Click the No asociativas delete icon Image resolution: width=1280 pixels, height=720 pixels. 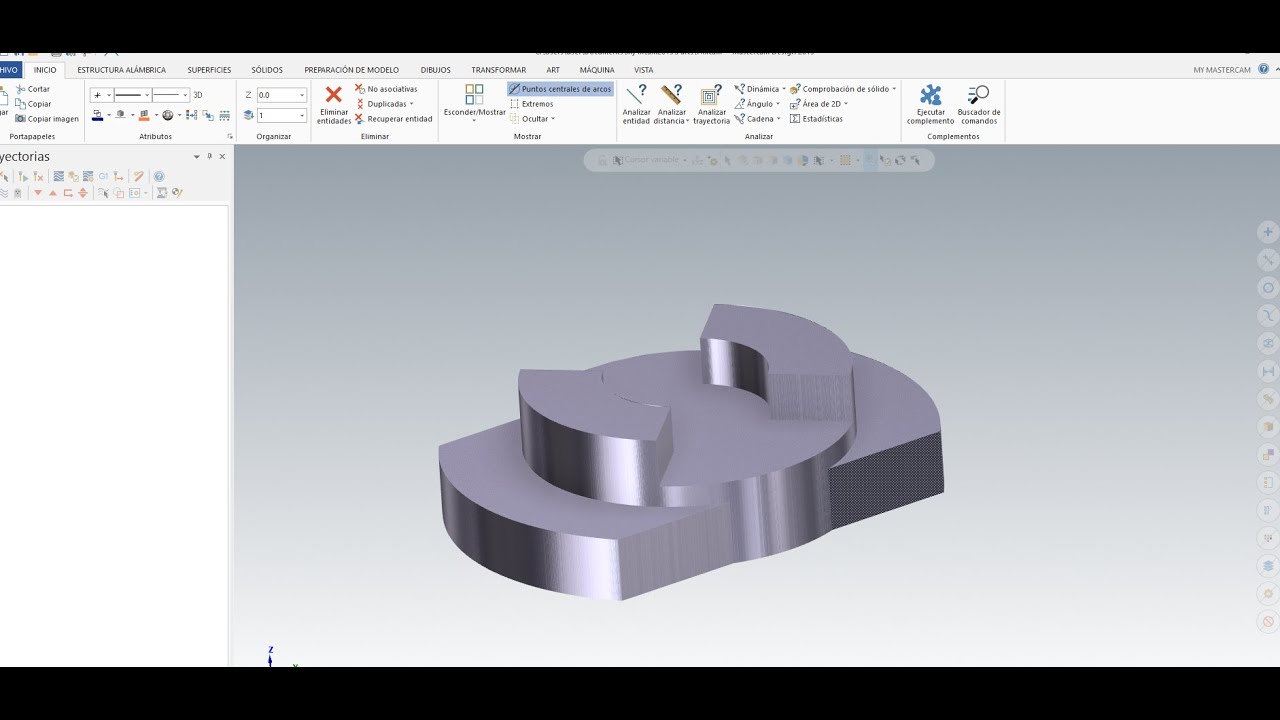tap(360, 89)
